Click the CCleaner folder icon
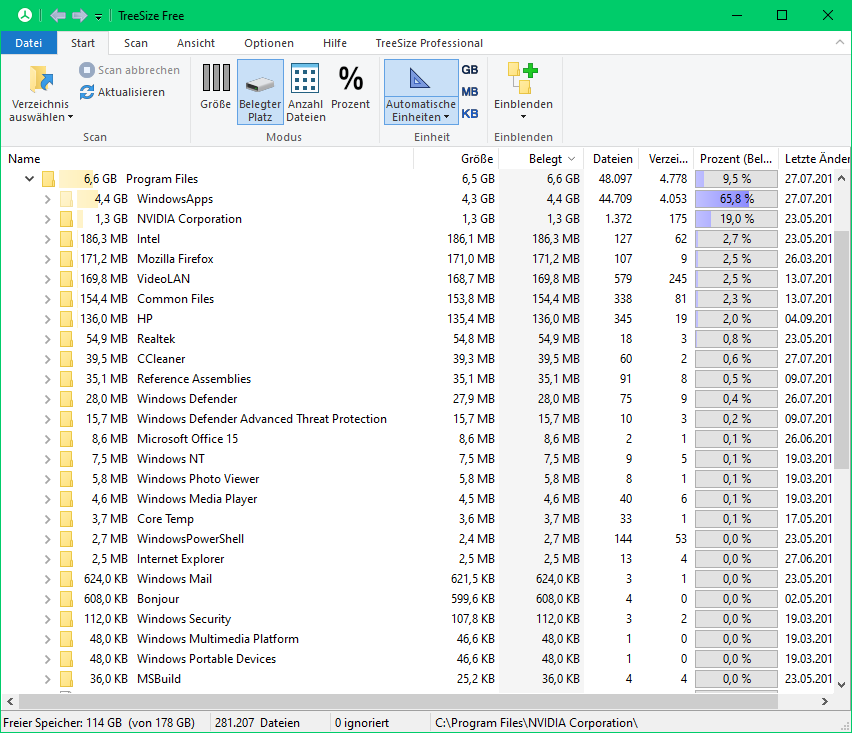Image resolution: width=852 pixels, height=733 pixels. 66,359
